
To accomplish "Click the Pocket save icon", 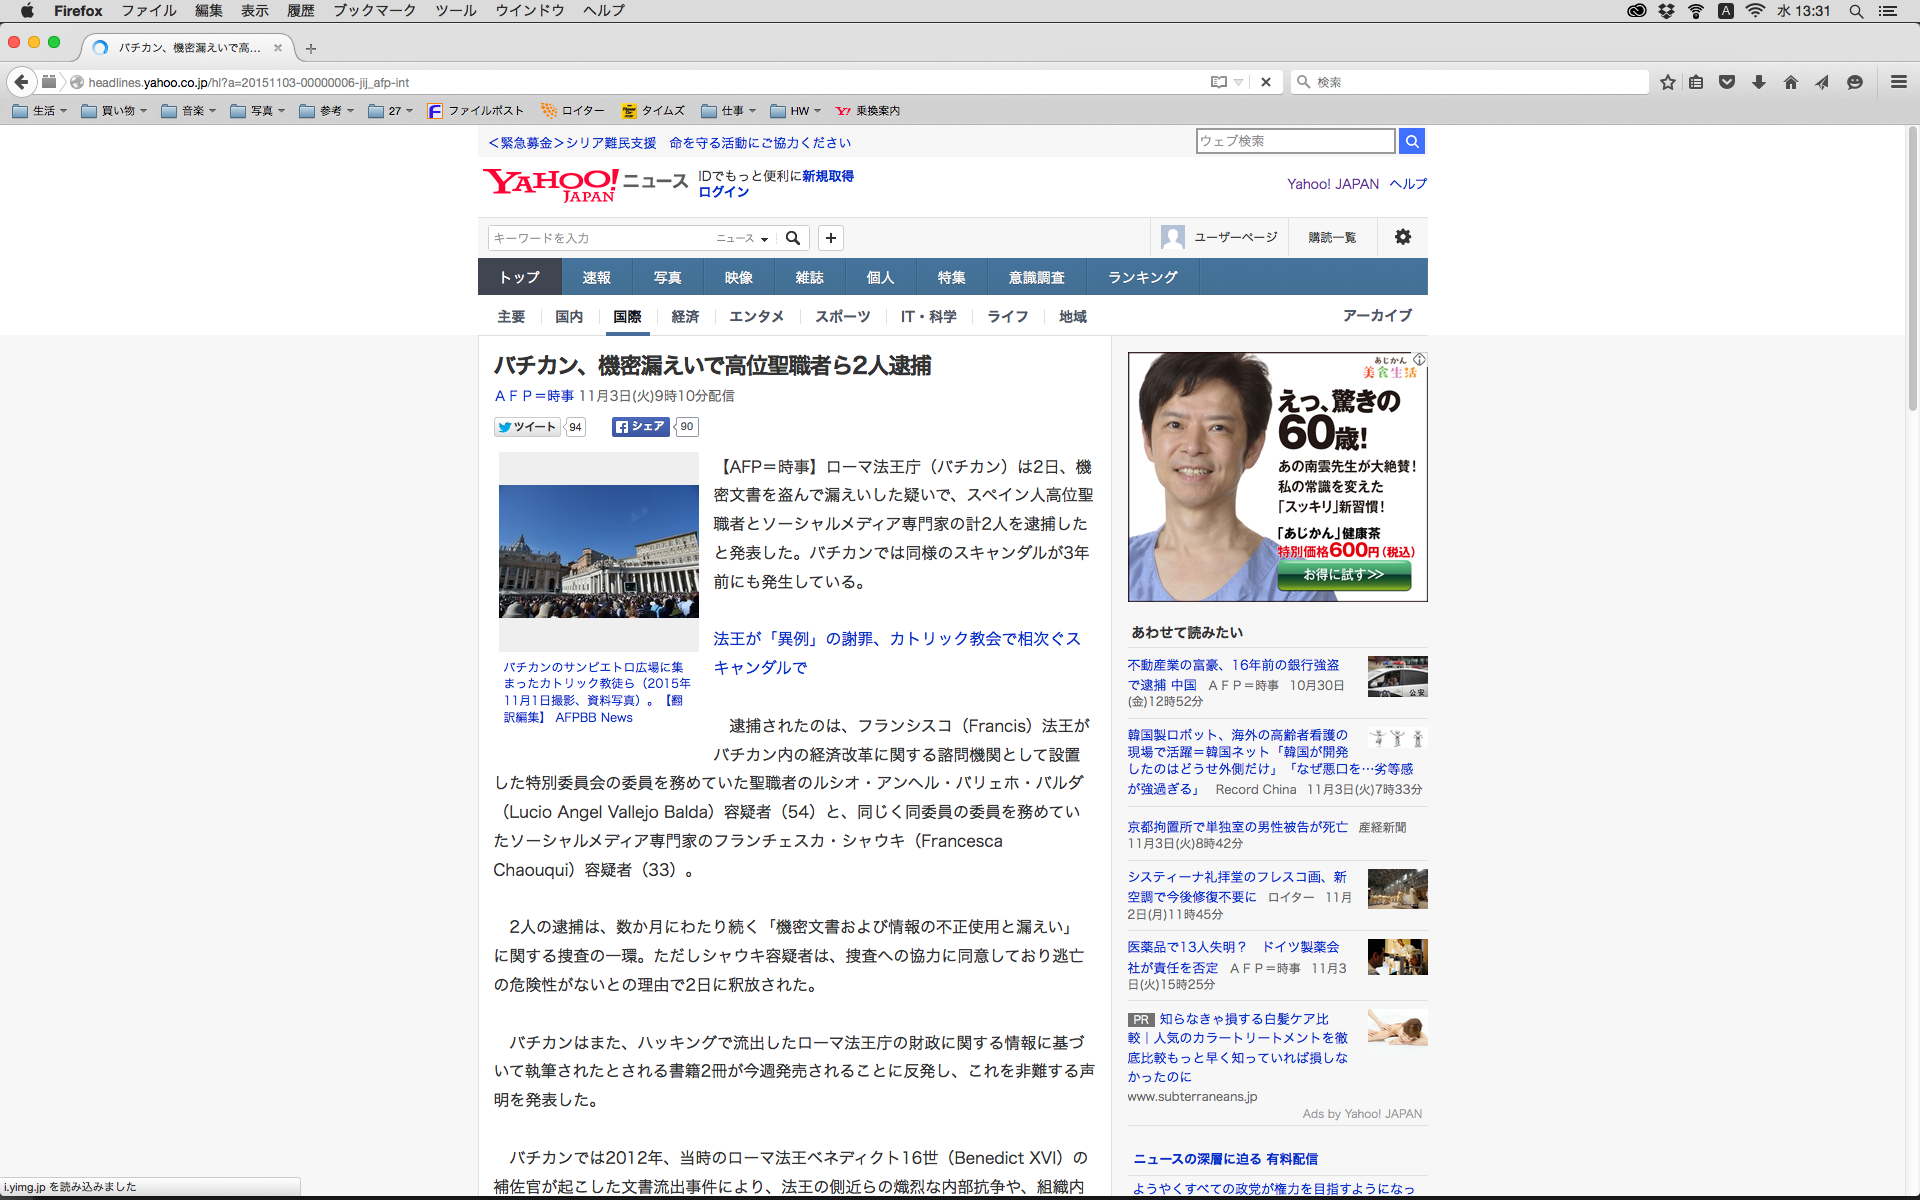I will (1727, 82).
